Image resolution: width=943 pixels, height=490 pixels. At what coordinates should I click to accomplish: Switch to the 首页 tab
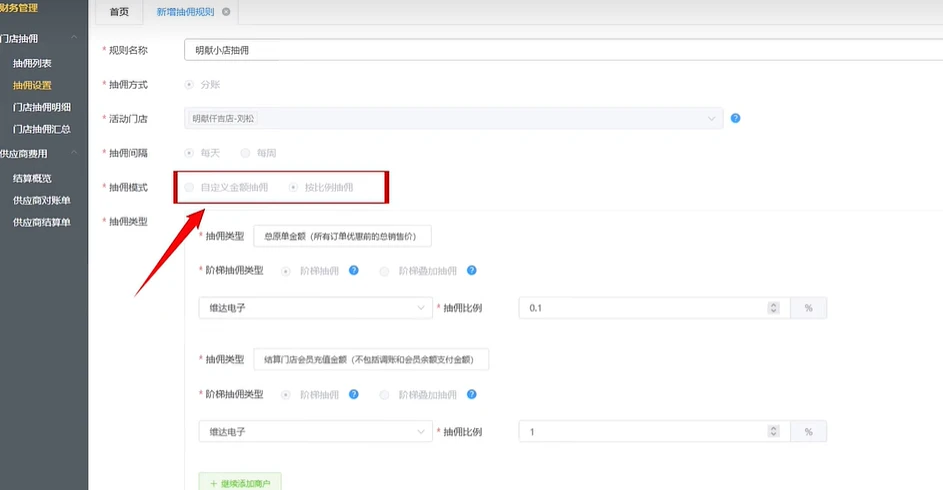(119, 12)
